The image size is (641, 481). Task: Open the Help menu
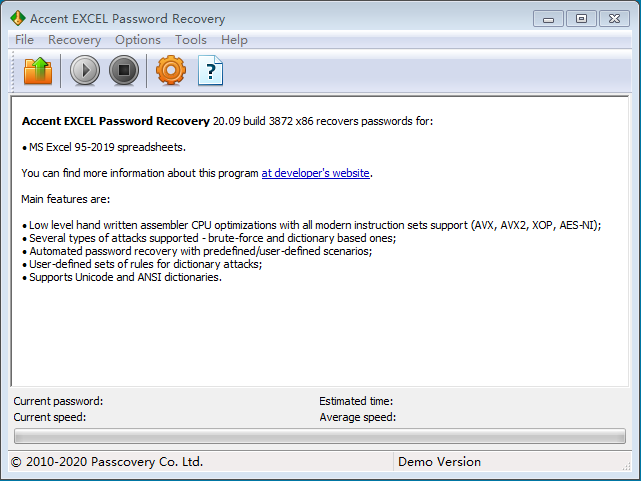tap(234, 40)
